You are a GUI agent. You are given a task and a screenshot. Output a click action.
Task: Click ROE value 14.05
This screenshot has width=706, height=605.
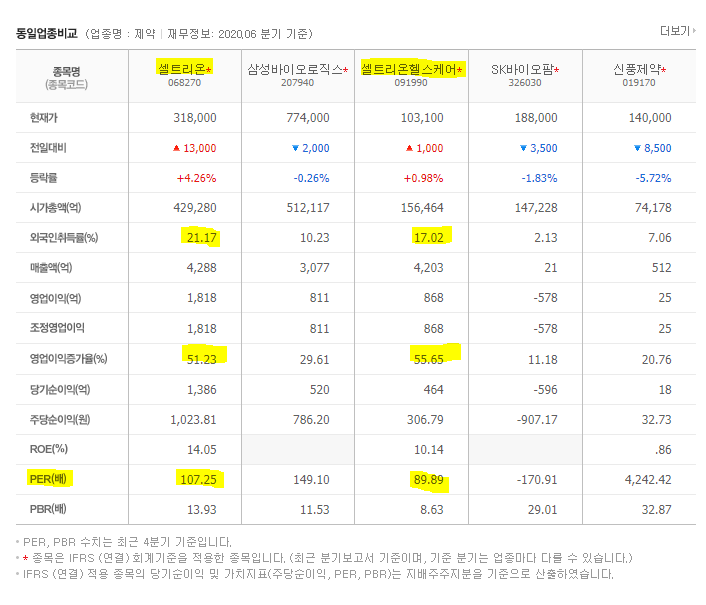202,450
